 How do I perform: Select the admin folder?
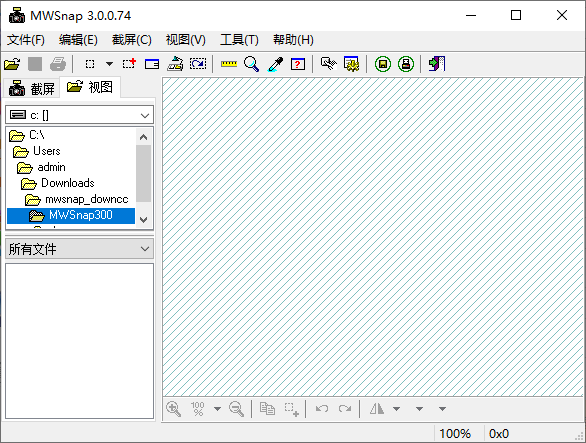pyautogui.click(x=41, y=167)
